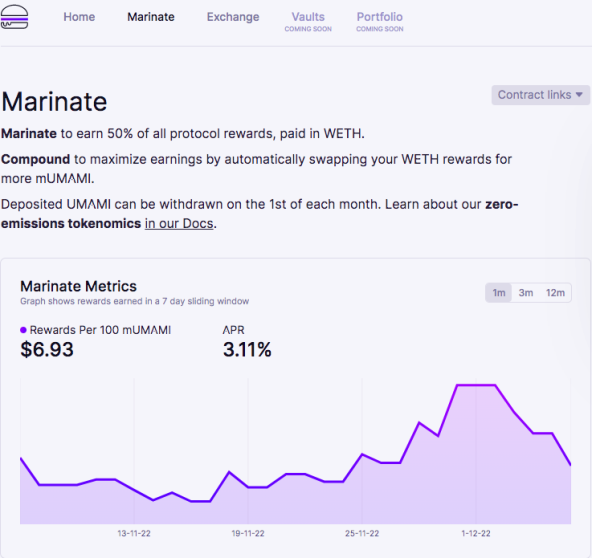Select the 1m time range
This screenshot has width=592, height=558.
[x=499, y=293]
